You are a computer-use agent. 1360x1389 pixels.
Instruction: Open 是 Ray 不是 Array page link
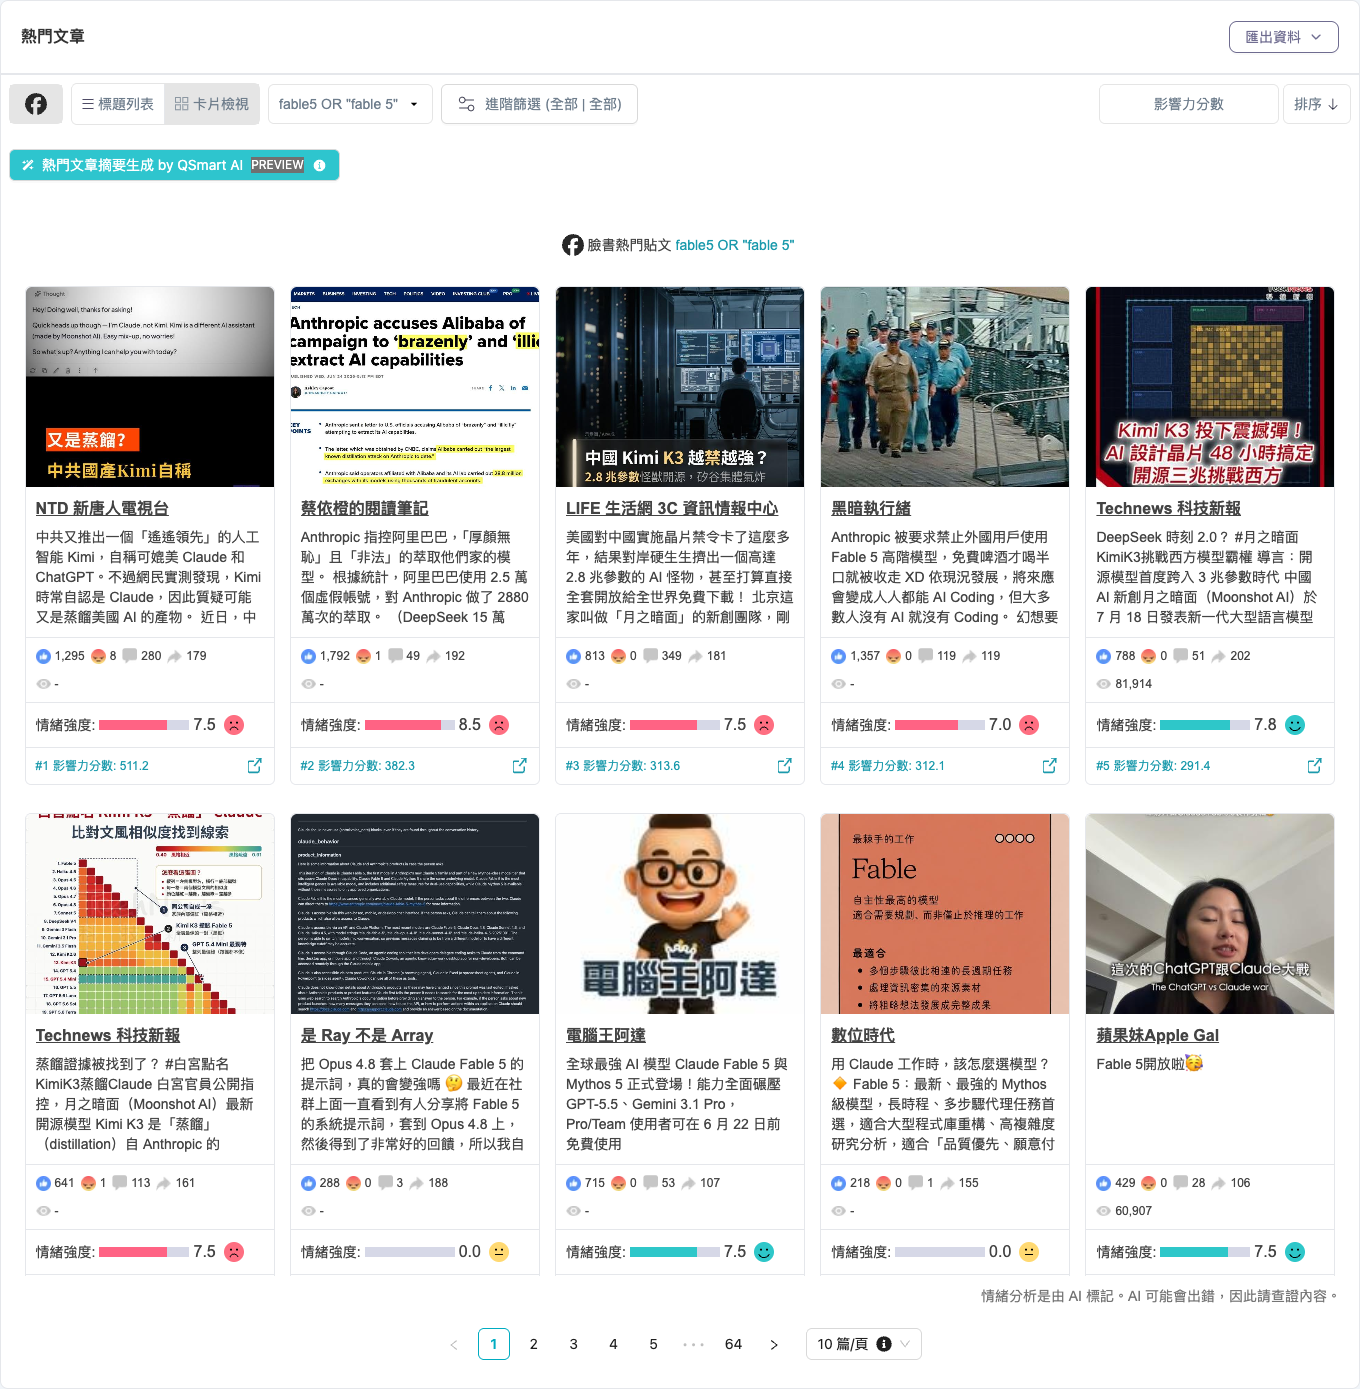tap(367, 1035)
